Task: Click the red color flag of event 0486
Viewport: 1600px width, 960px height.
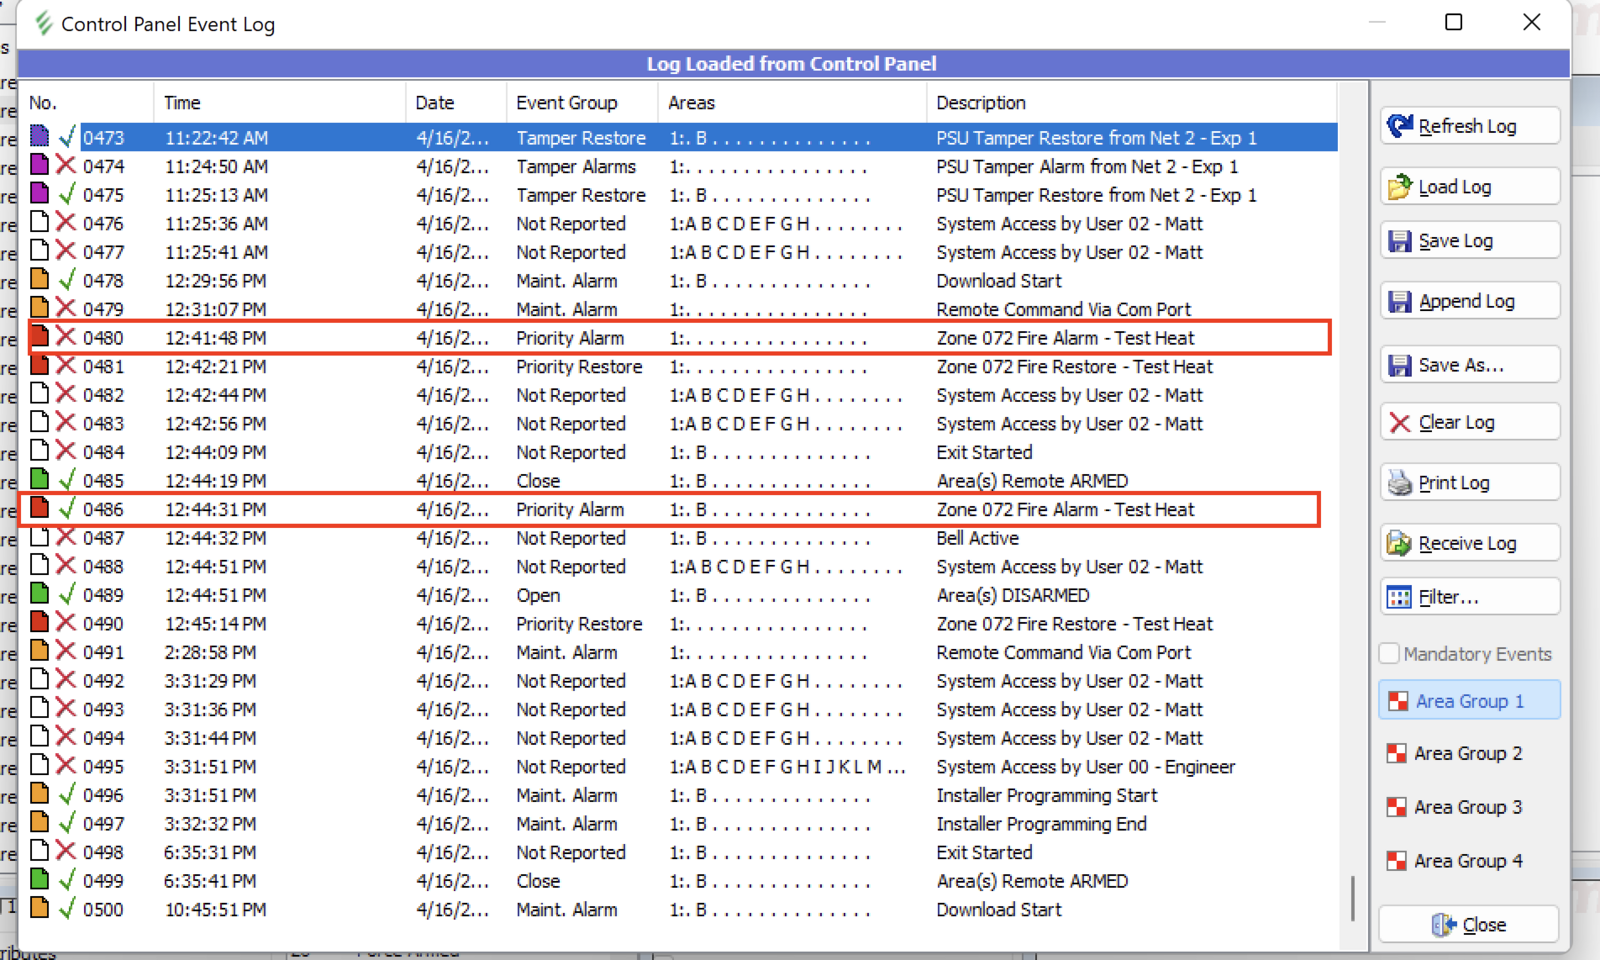Action: pyautogui.click(x=40, y=508)
